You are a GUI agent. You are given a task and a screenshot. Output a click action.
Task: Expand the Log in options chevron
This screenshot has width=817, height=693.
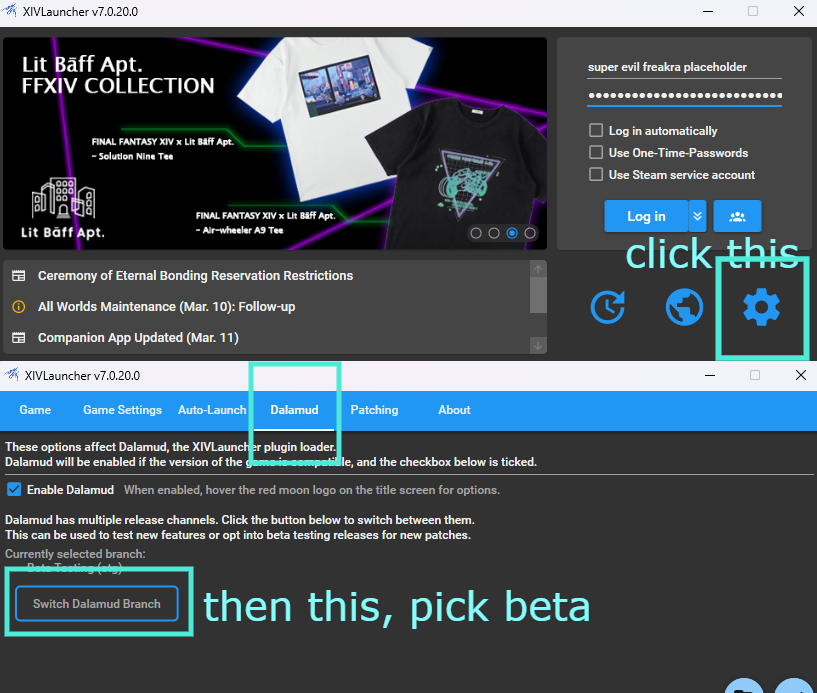[697, 216]
